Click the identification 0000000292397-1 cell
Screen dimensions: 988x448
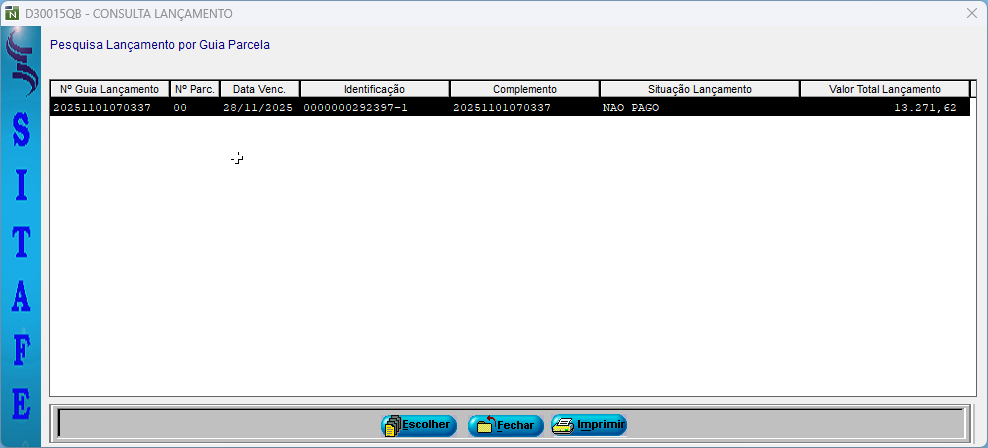[x=355, y=107]
